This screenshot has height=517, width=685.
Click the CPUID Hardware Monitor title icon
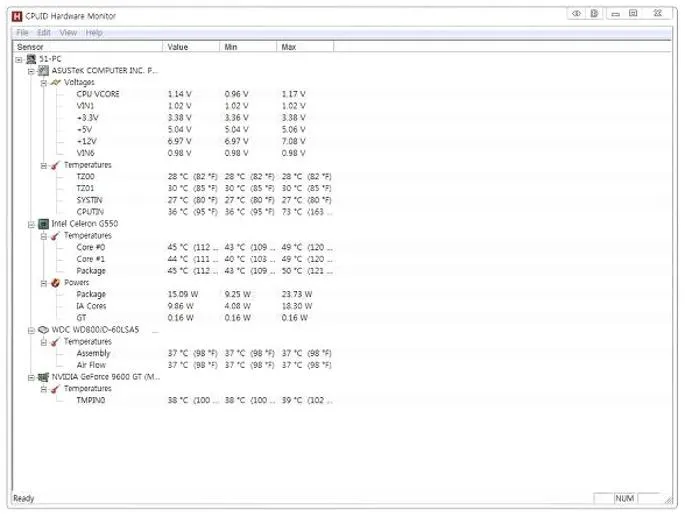tap(17, 17)
